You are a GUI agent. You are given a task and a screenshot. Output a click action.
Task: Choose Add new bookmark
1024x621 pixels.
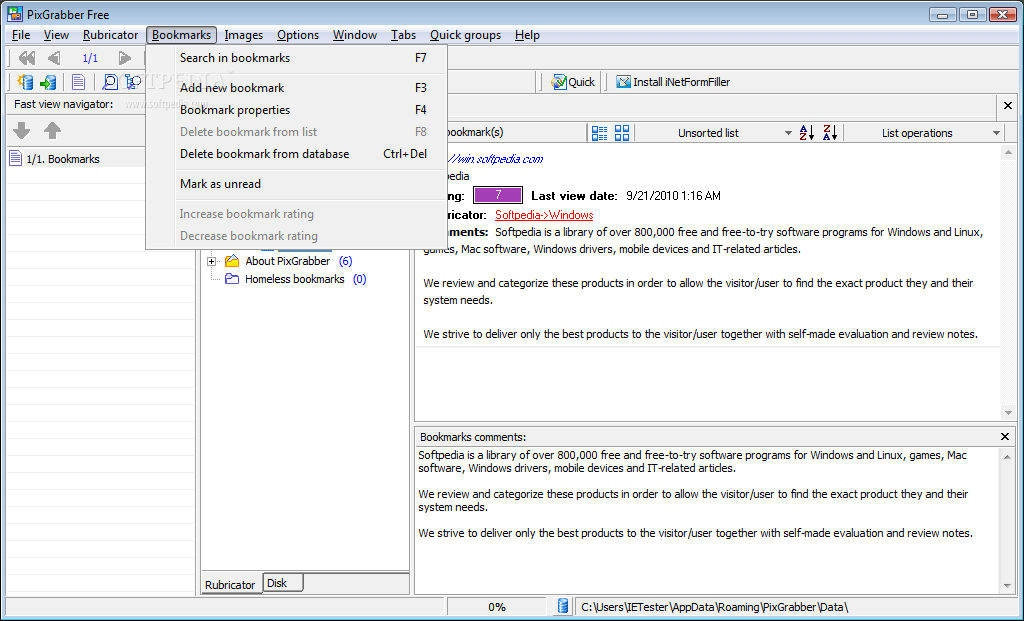tap(296, 88)
